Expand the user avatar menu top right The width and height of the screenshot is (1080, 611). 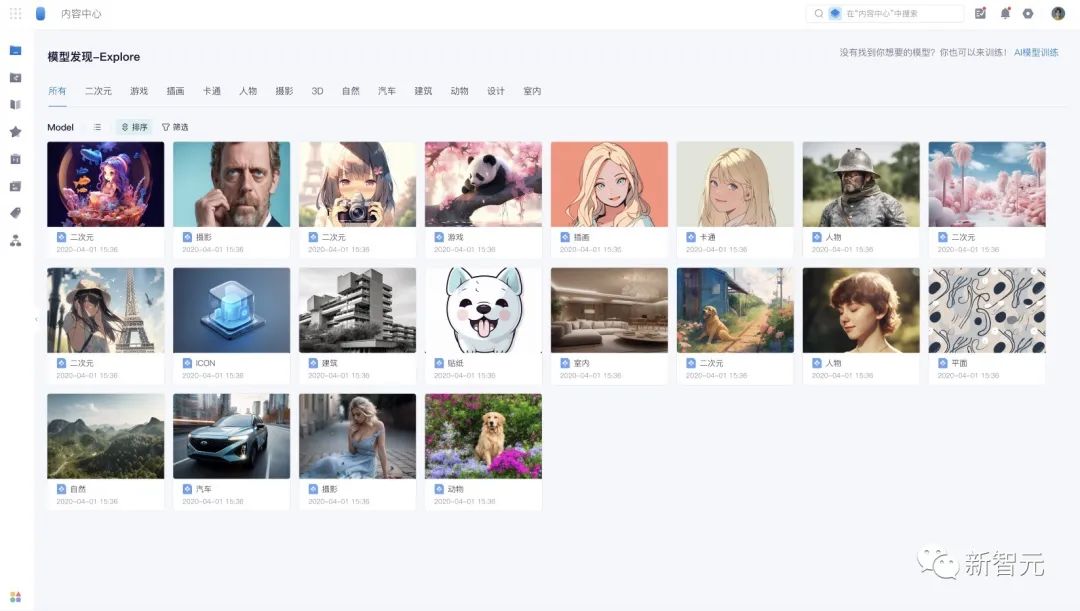[x=1058, y=13]
